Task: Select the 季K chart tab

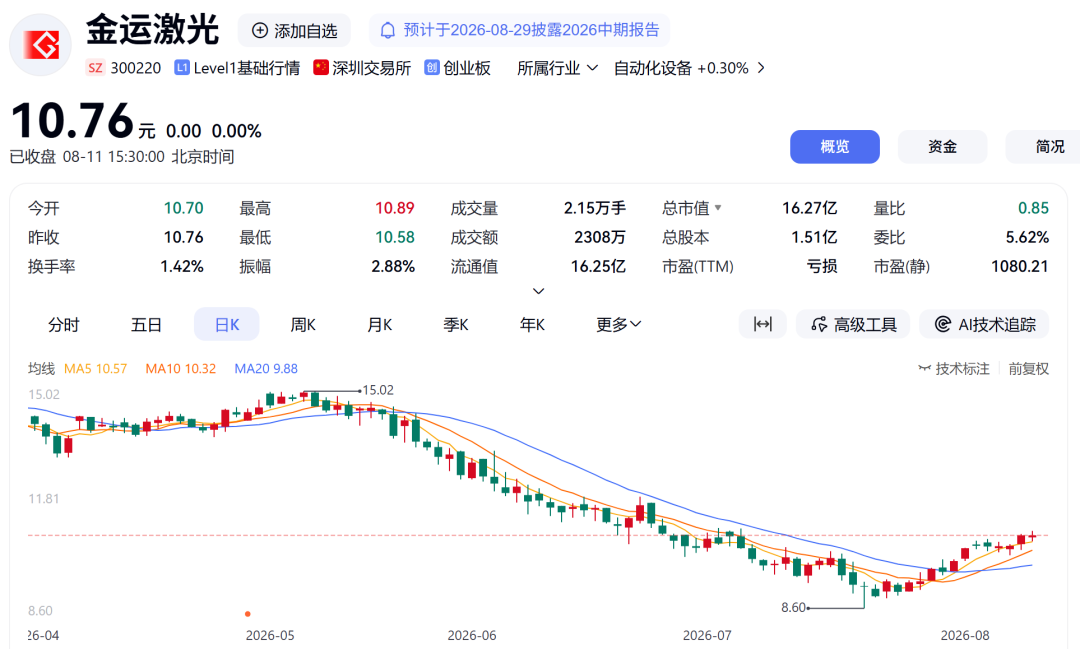Action: (456, 324)
